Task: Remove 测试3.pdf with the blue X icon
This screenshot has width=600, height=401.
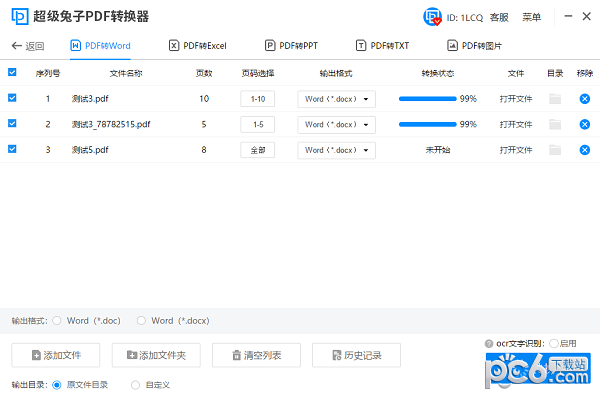Action: (584, 99)
